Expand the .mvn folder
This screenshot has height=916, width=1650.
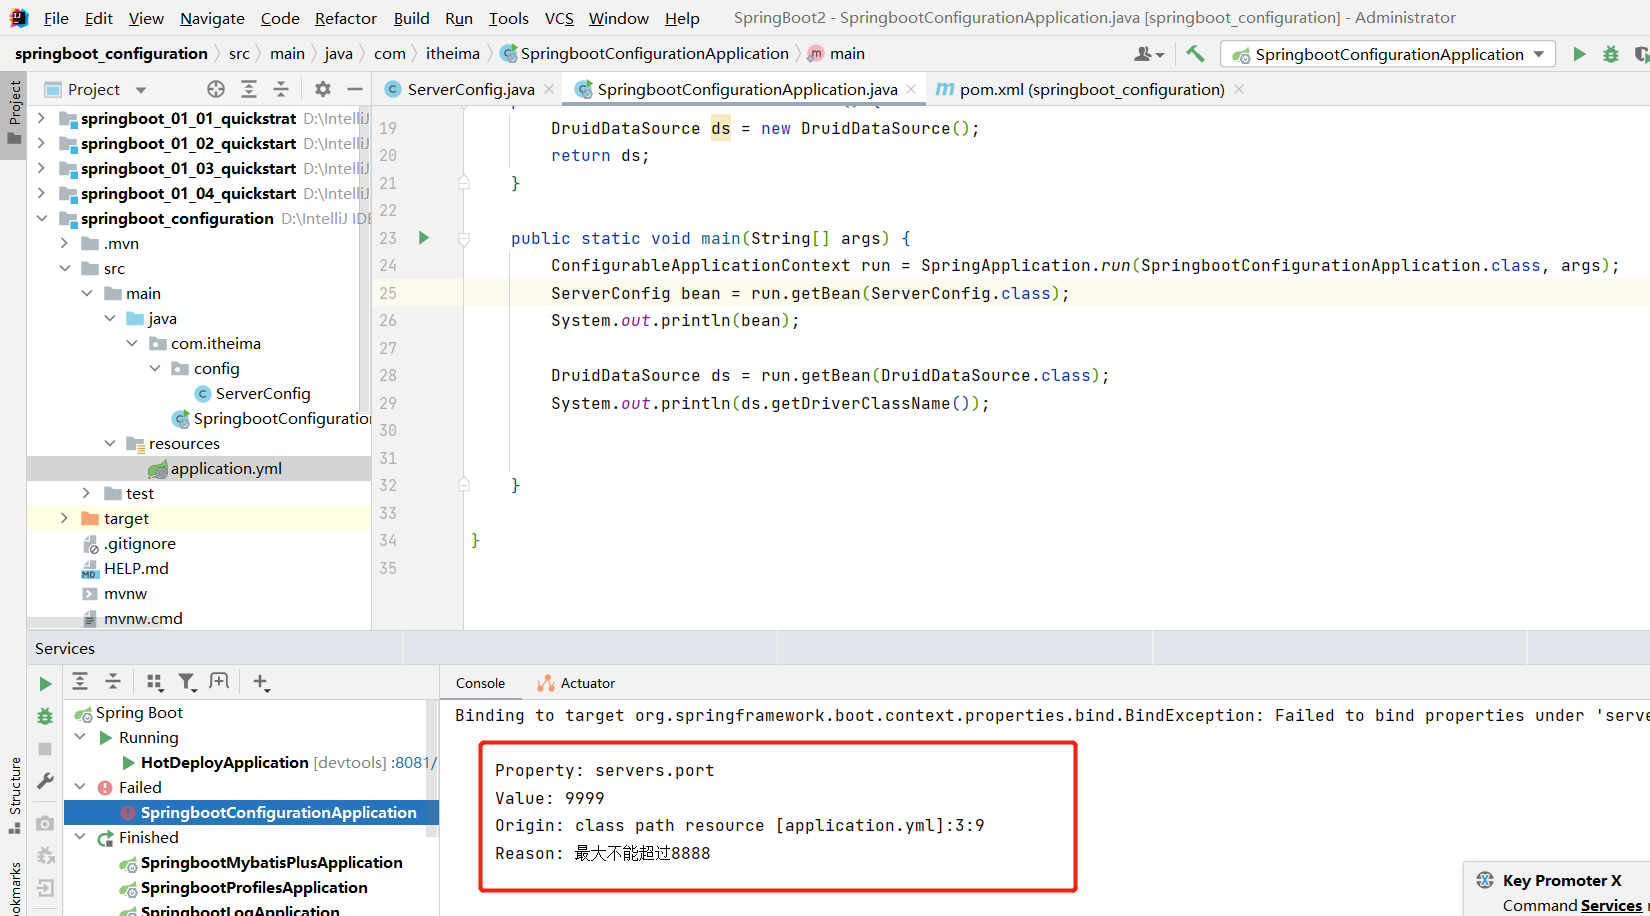(64, 243)
